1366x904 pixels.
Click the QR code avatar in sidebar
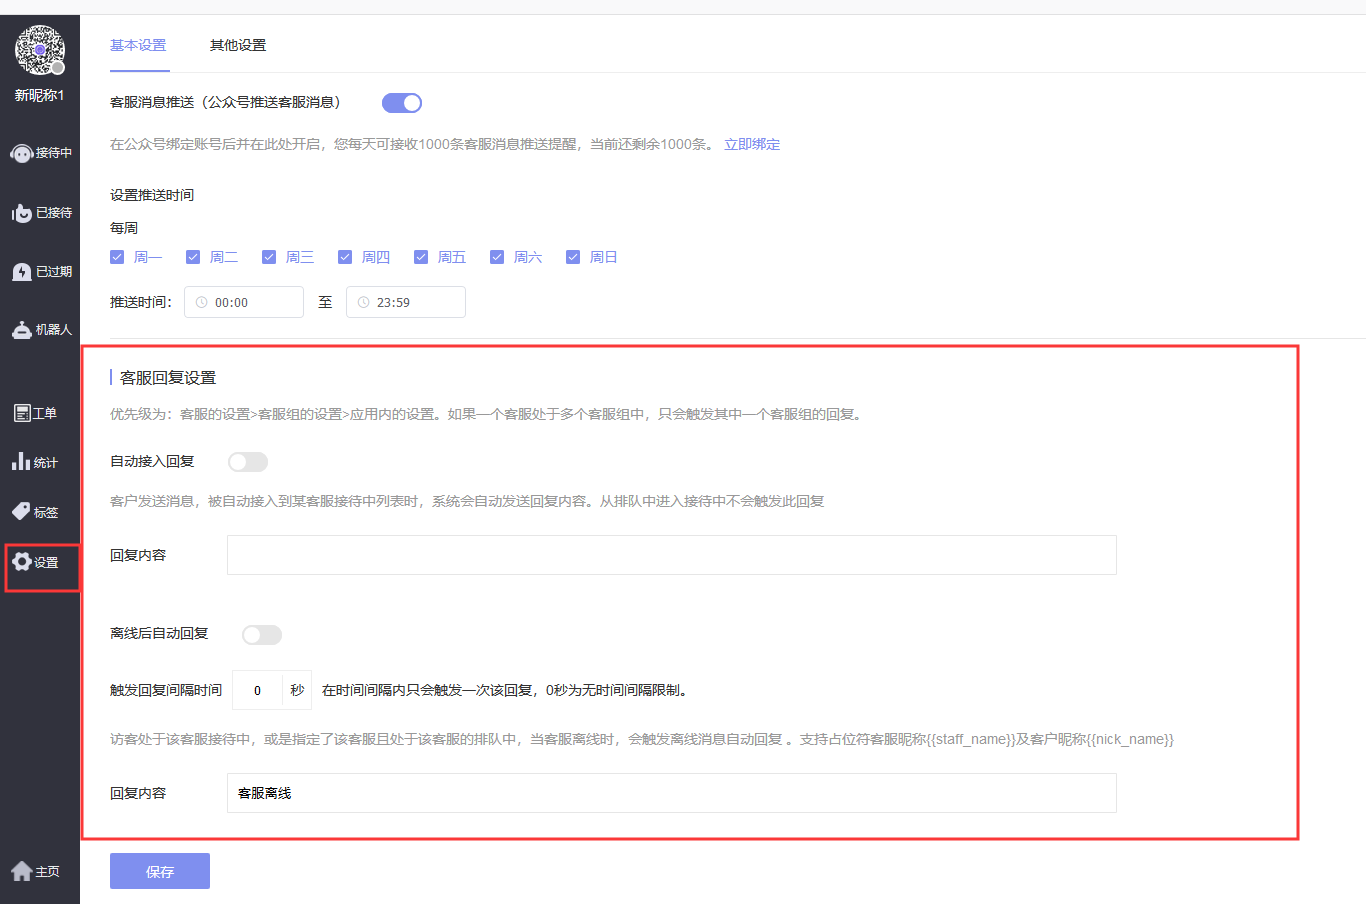coord(40,50)
